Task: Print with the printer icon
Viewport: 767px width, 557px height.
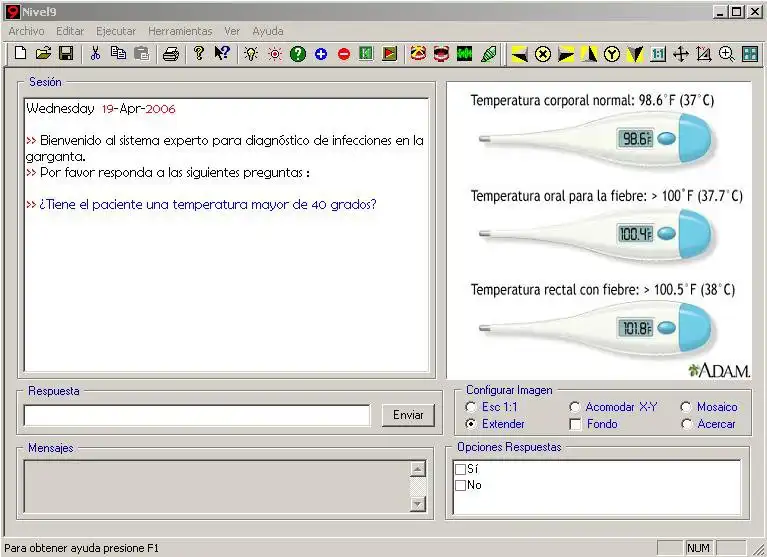Action: click(x=171, y=53)
